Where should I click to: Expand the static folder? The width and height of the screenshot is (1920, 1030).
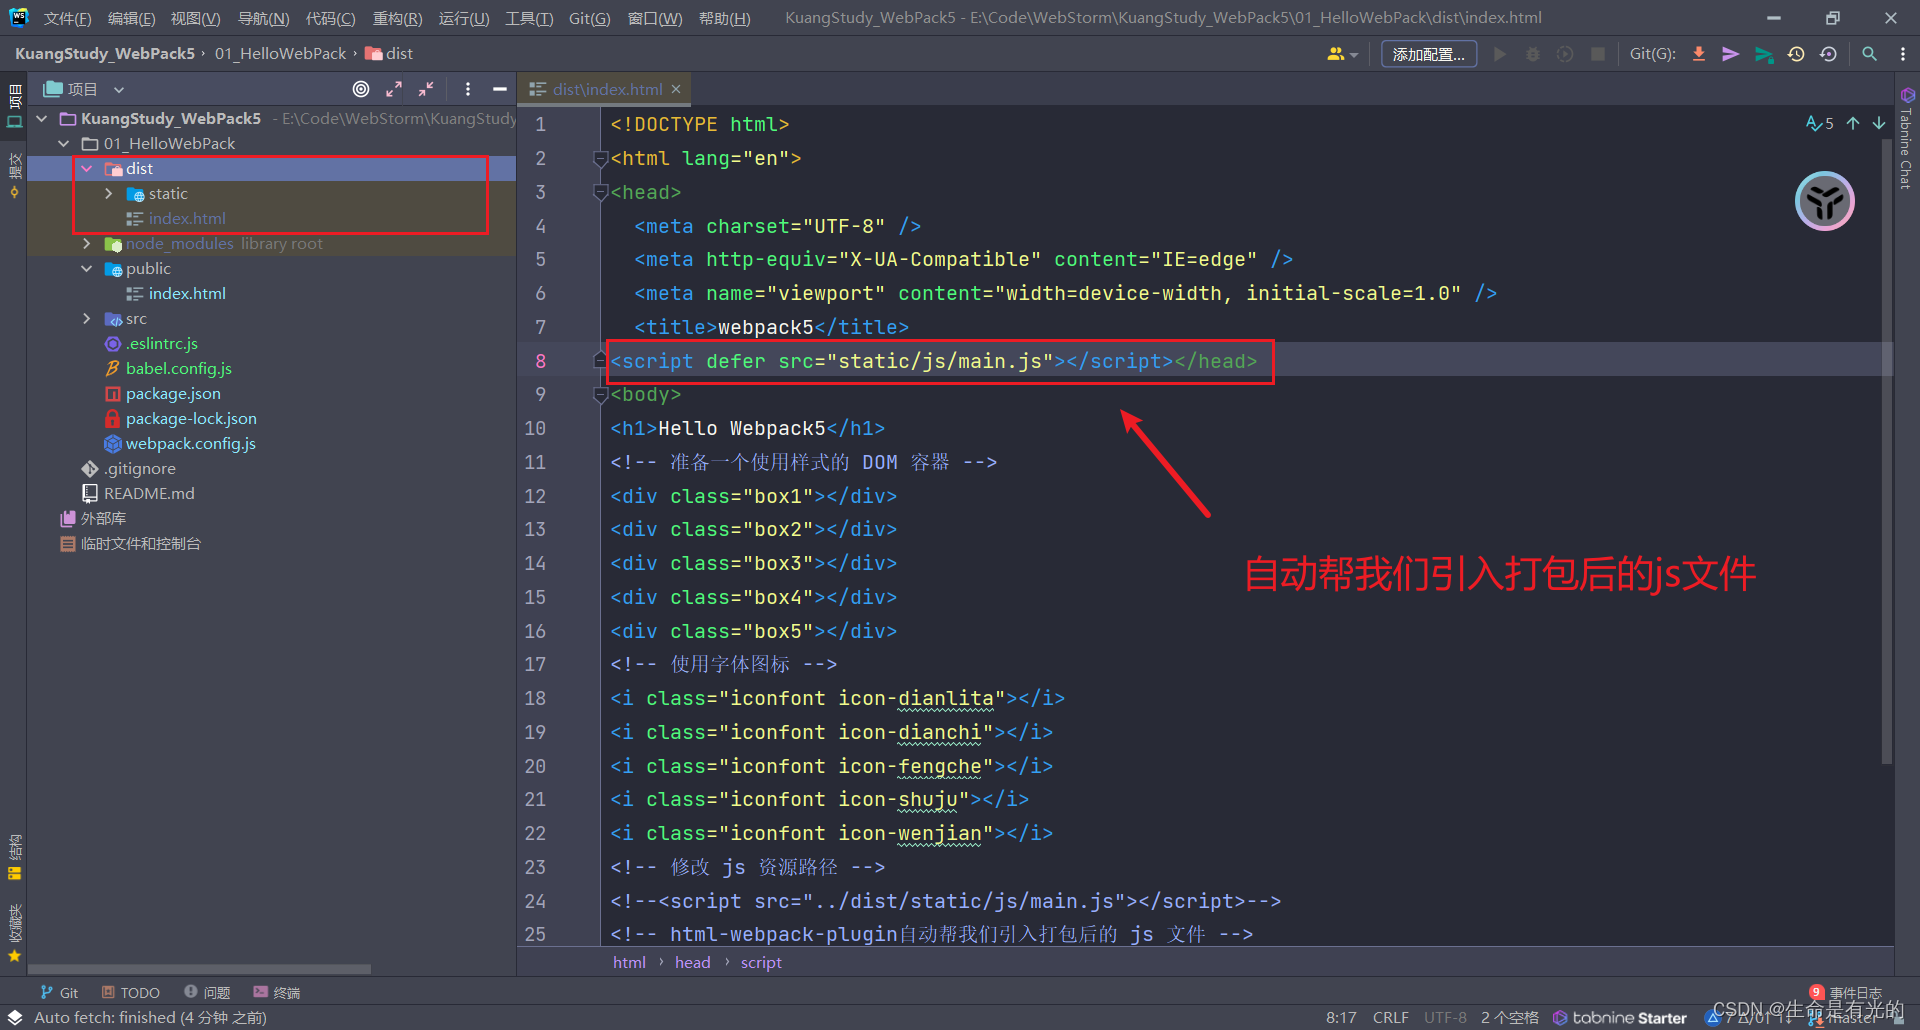pos(109,193)
